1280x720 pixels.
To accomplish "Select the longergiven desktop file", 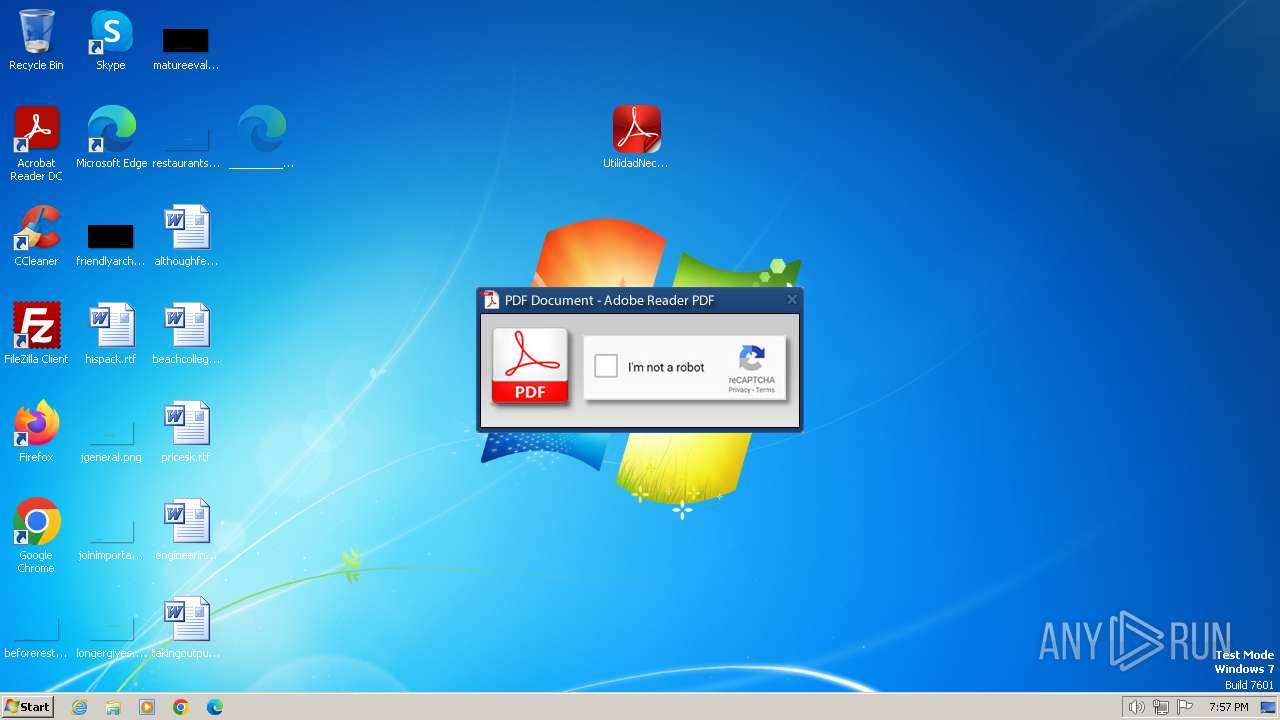I will coord(111,640).
